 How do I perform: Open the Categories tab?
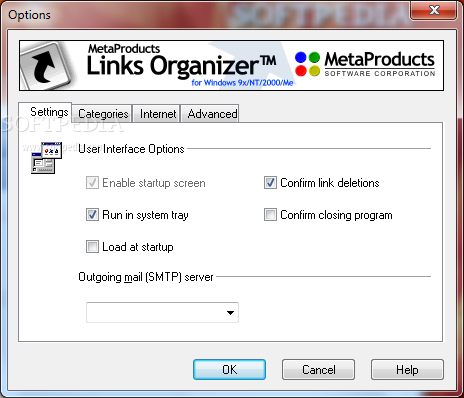(x=103, y=114)
